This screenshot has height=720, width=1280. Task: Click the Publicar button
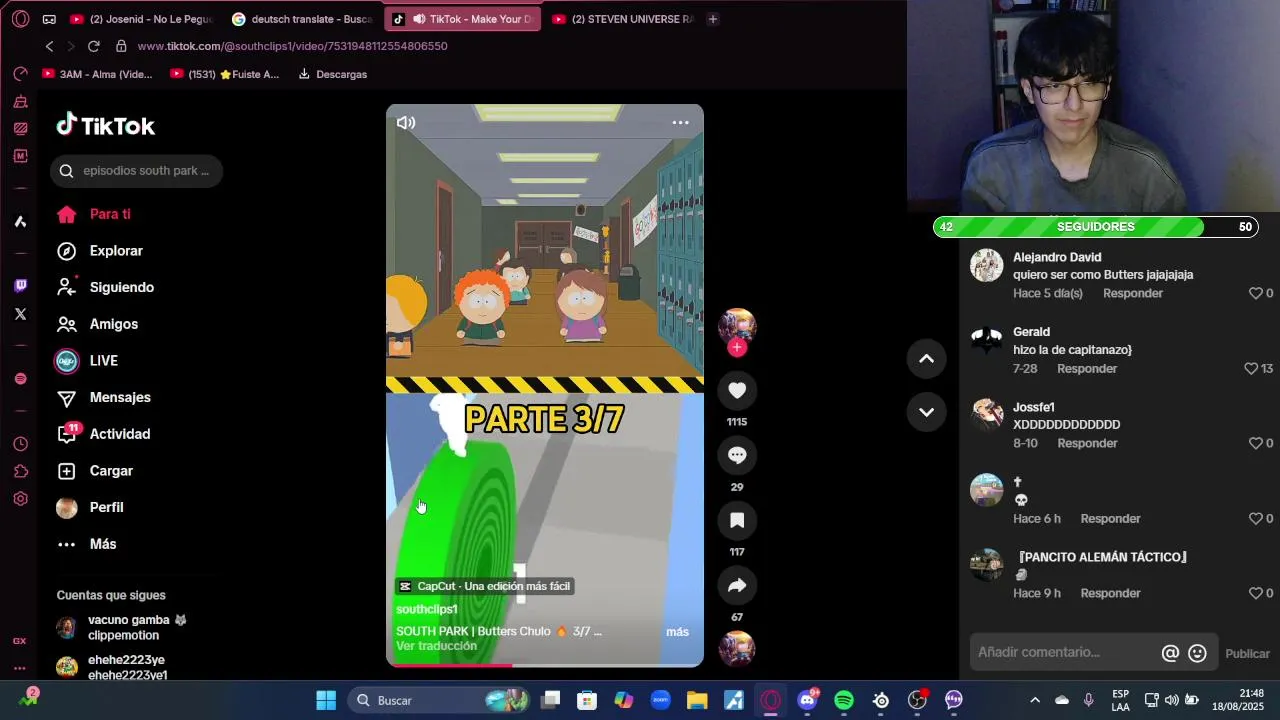(x=1247, y=654)
